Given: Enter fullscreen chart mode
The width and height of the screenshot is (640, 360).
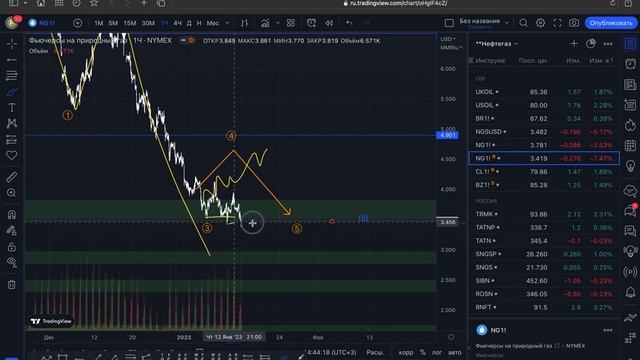Looking at the screenshot, I should coord(557,23).
